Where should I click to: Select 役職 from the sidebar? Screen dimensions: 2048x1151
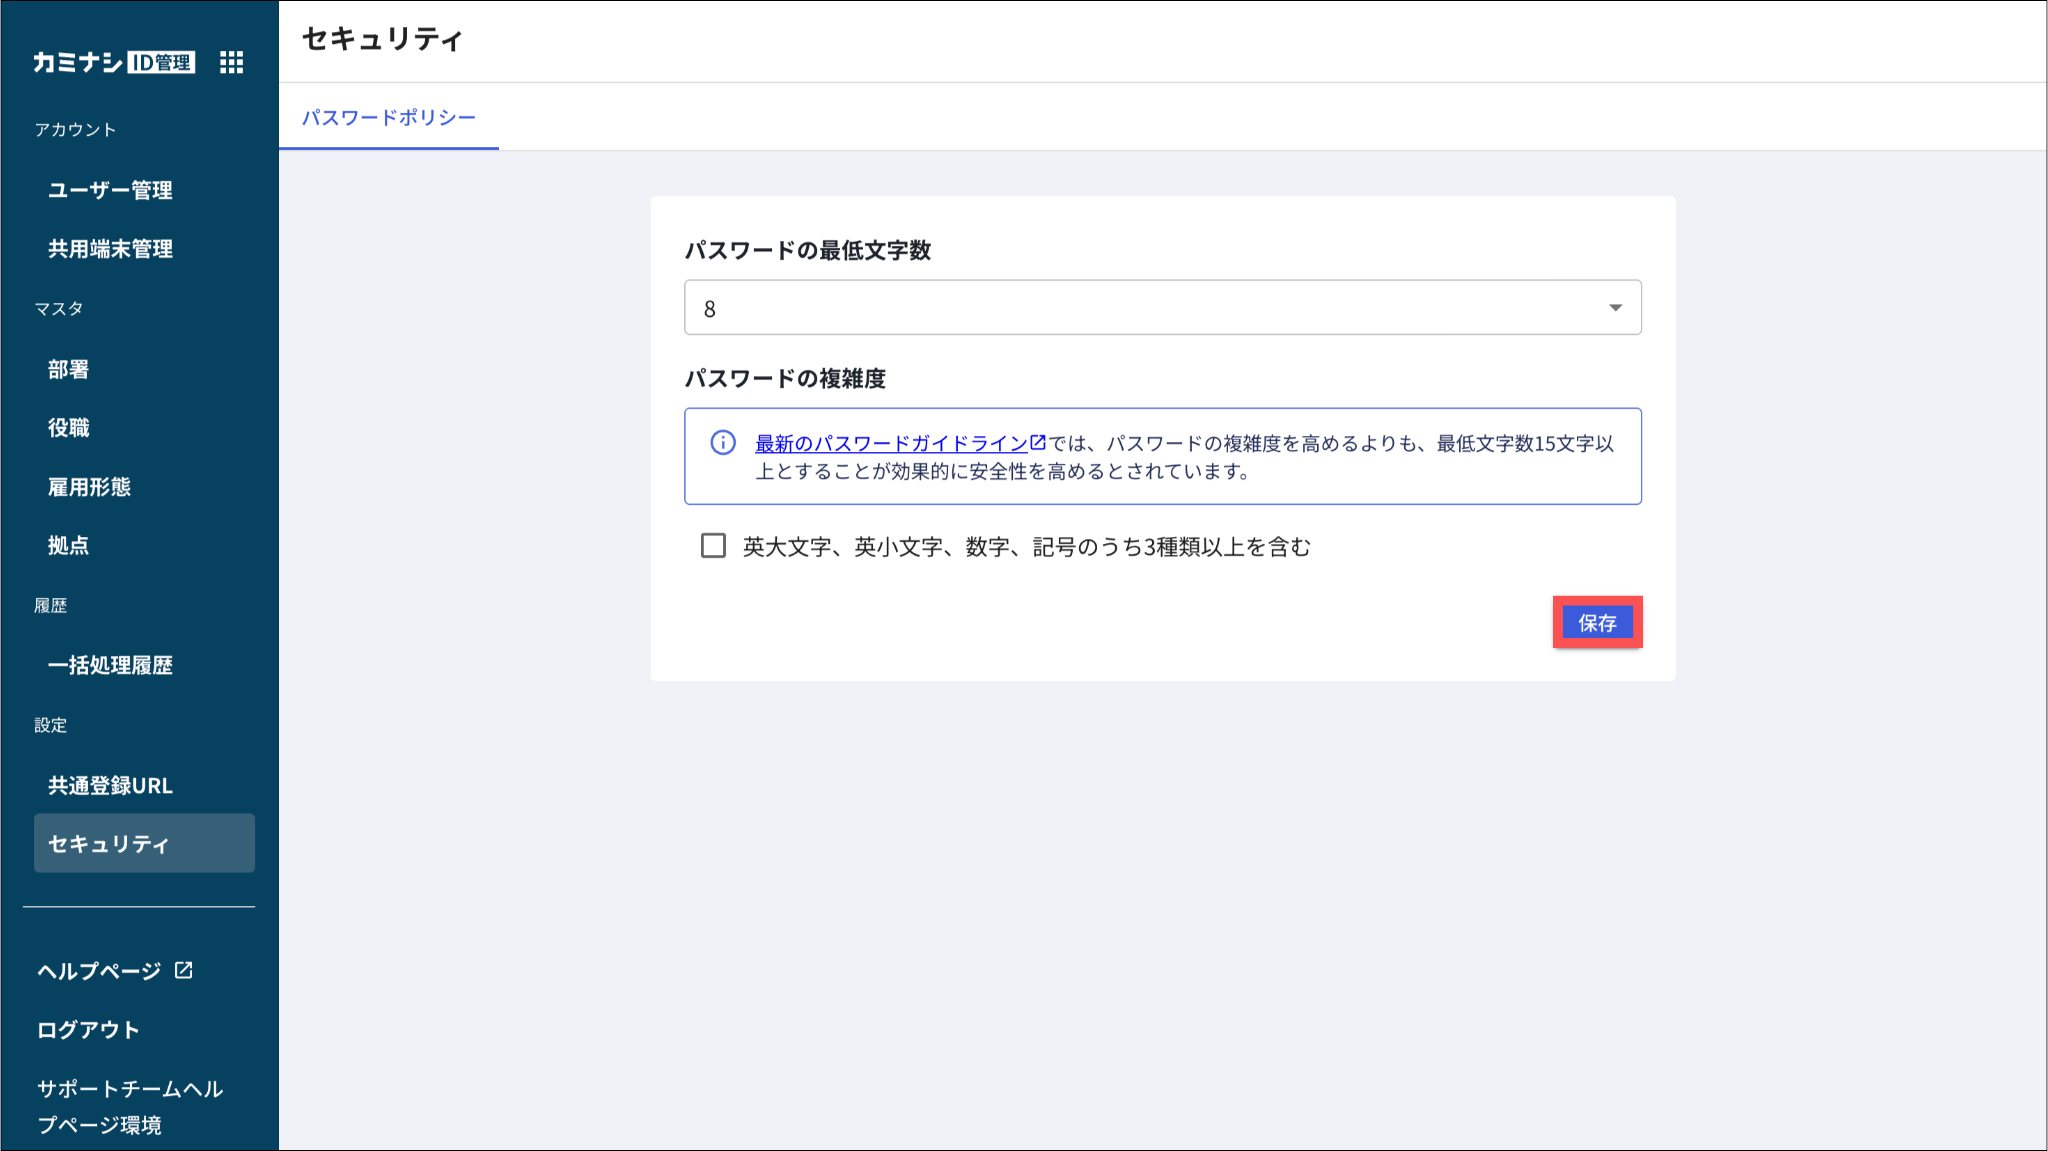click(x=68, y=428)
